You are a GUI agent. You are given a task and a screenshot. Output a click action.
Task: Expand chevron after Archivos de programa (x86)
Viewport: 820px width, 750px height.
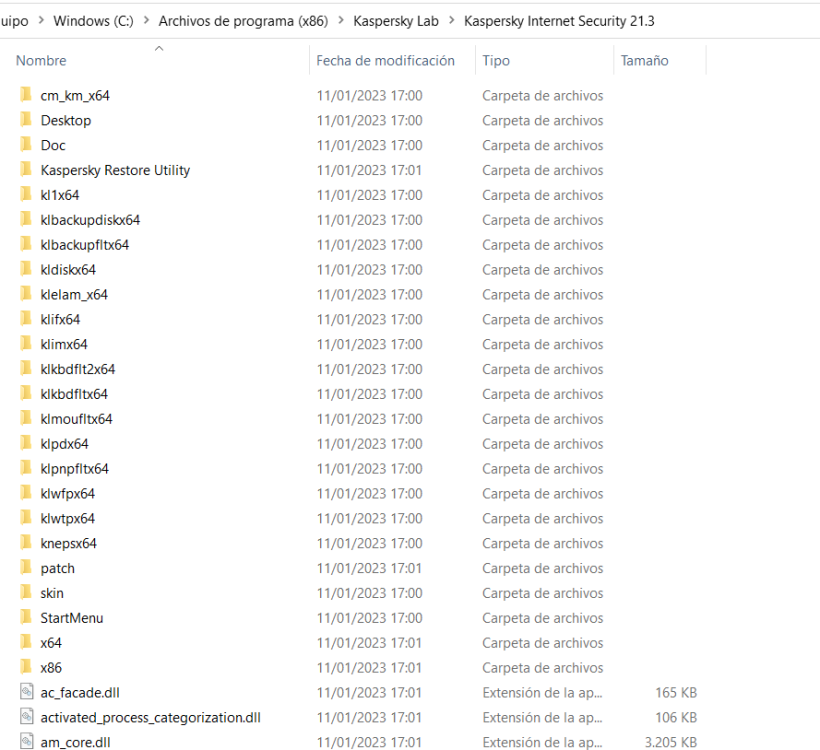point(341,20)
